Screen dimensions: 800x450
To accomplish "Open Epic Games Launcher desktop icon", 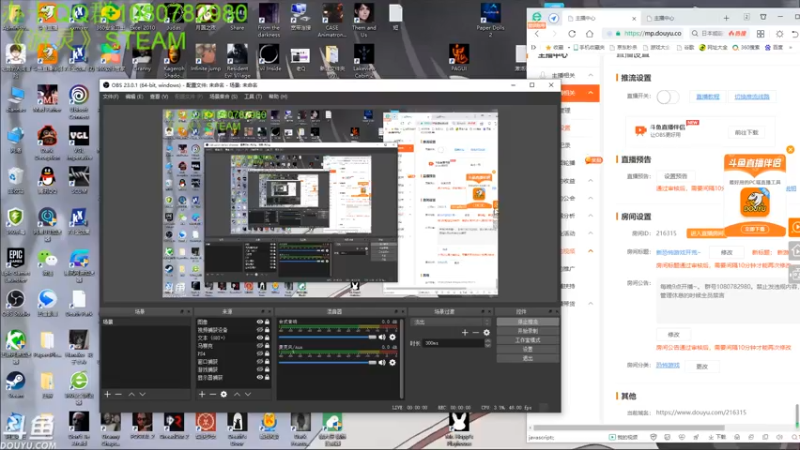I will point(15,264).
